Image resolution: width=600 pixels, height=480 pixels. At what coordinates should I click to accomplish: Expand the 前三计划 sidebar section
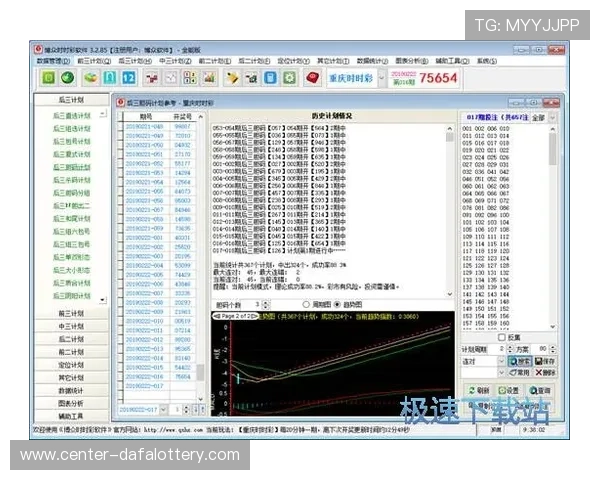71,313
